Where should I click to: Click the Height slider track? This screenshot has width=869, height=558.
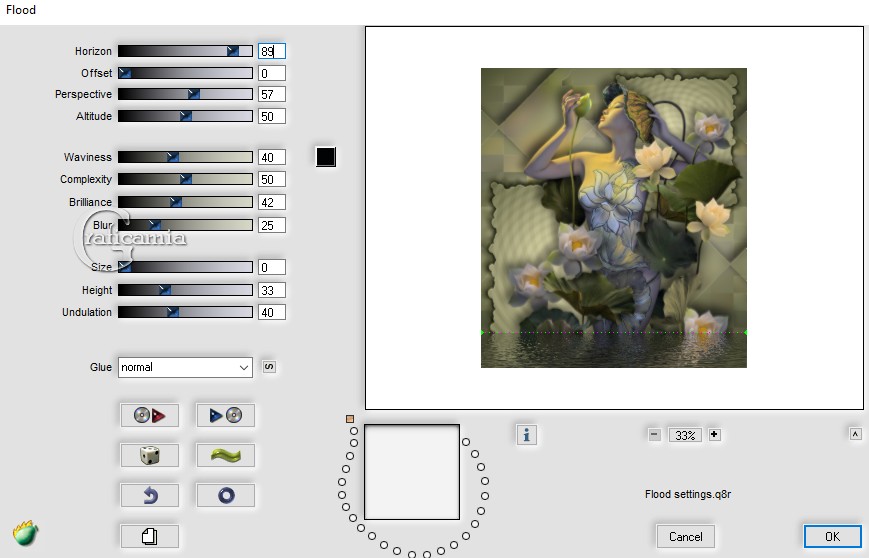pyautogui.click(x=185, y=290)
